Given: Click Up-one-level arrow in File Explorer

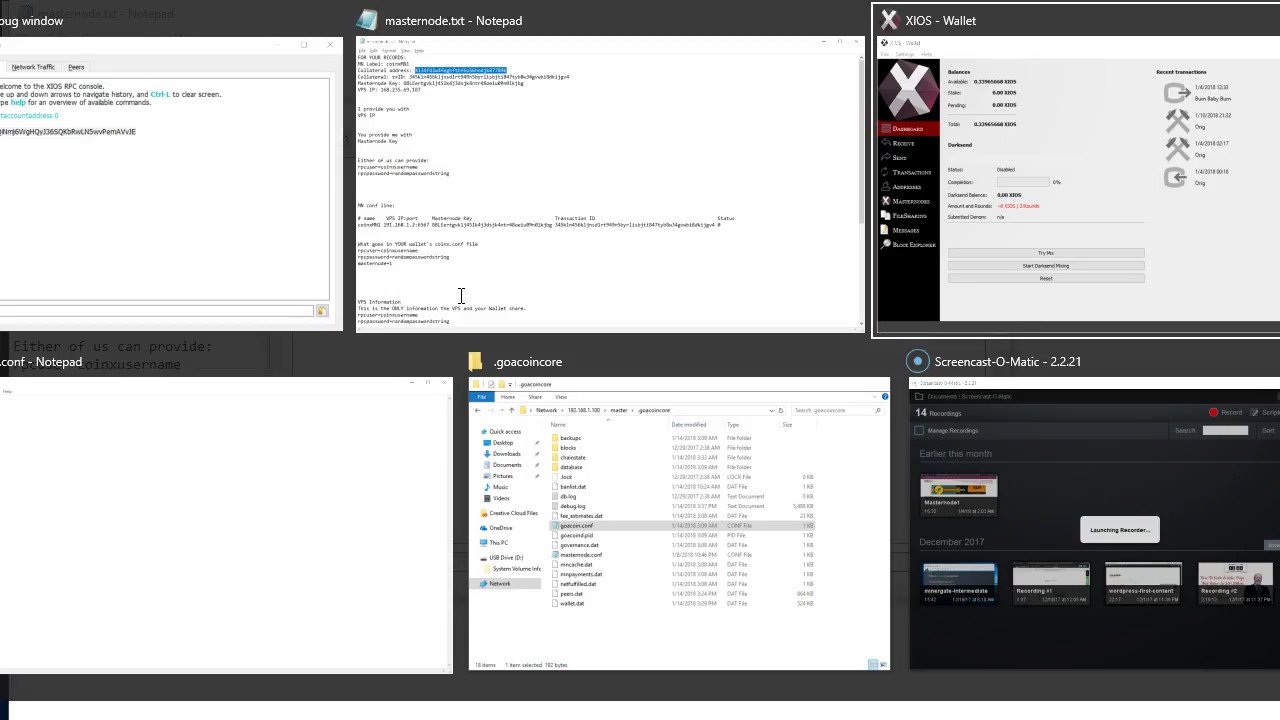Looking at the screenshot, I should coord(511,410).
